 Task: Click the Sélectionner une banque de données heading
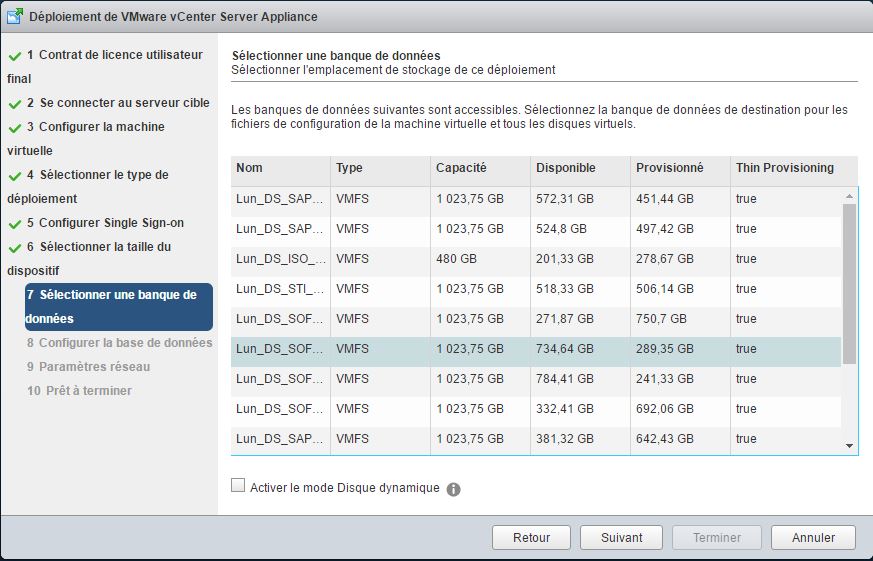pyautogui.click(x=336, y=56)
